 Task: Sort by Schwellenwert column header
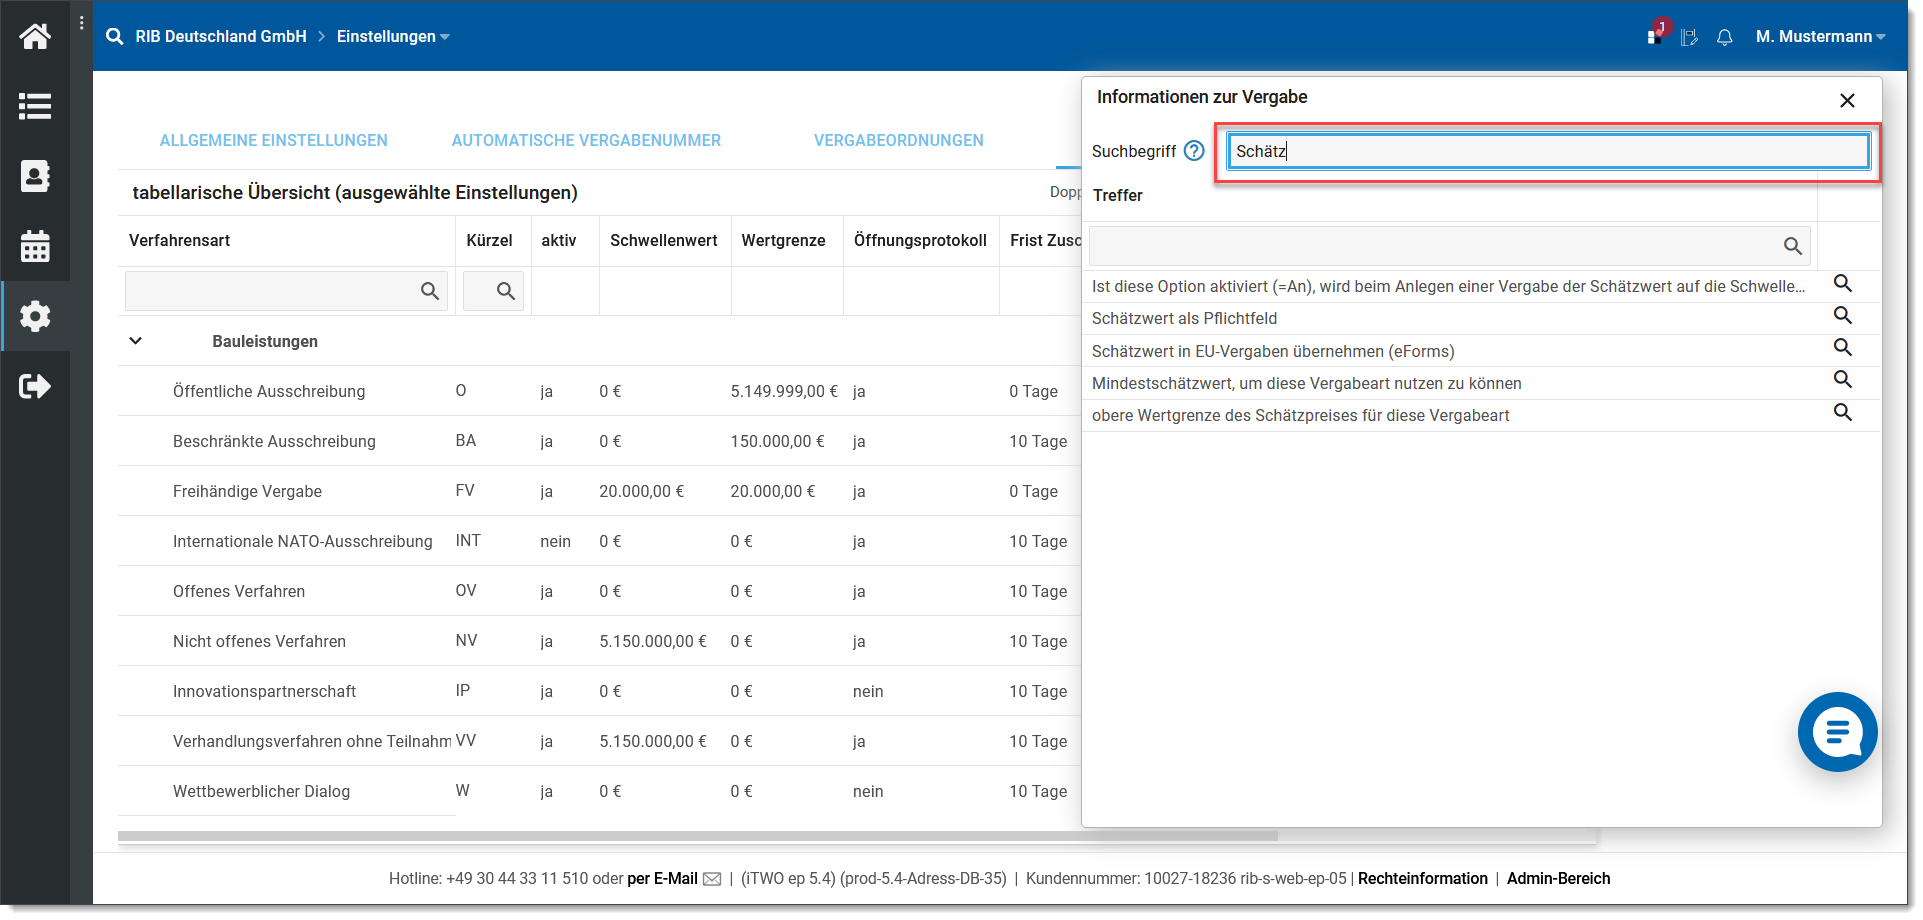pyautogui.click(x=664, y=241)
